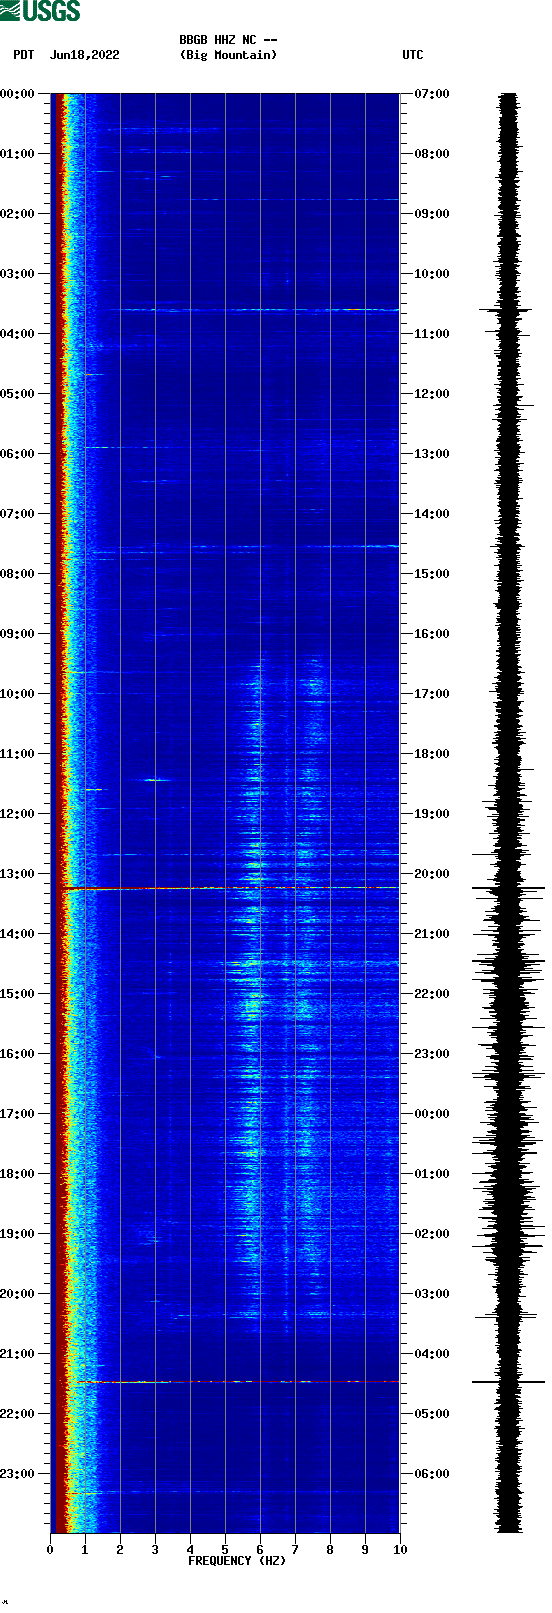The image size is (552, 1613).
Task: Click the 'Jun18,2022' date label
Action: click(x=84, y=55)
